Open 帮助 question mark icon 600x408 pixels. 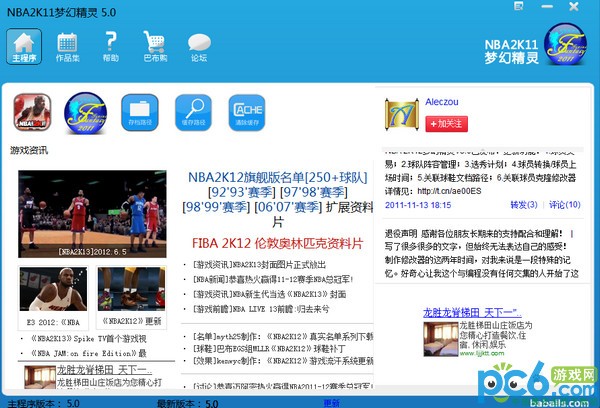click(x=111, y=47)
